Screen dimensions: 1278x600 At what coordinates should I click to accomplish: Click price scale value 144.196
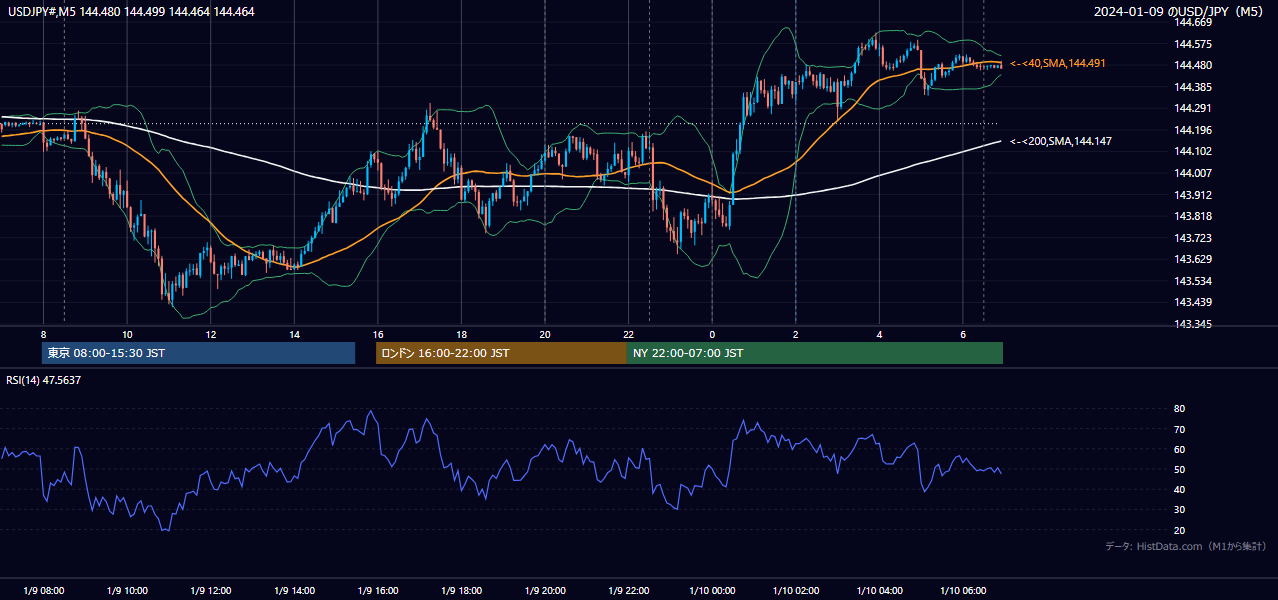pos(1192,130)
